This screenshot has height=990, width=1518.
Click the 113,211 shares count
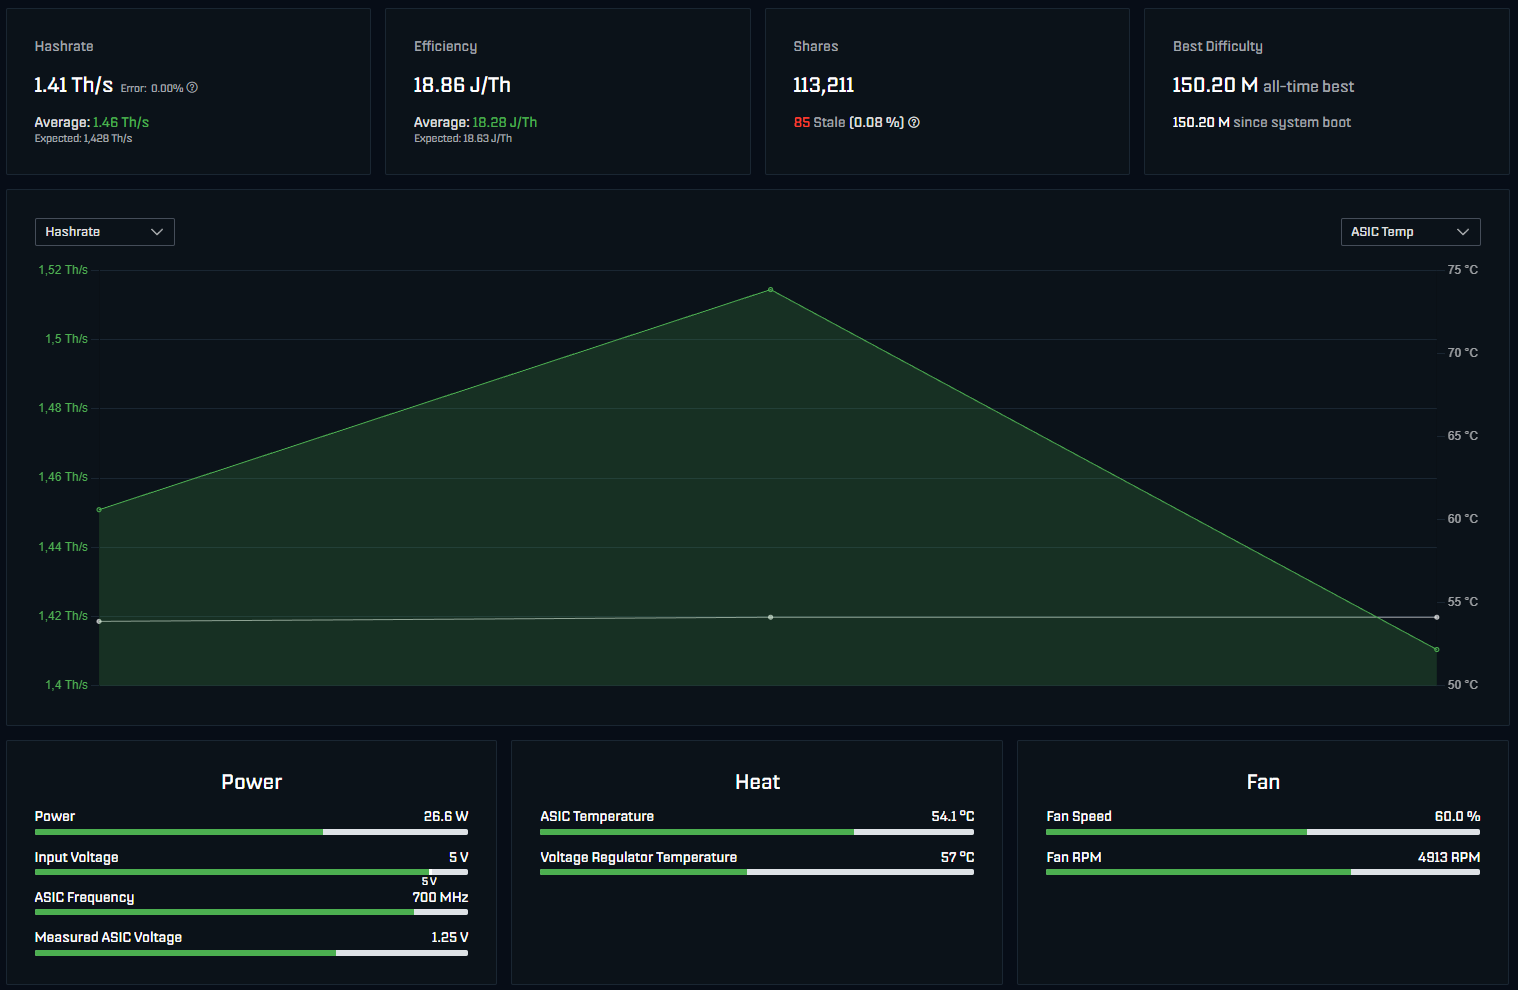pos(823,85)
